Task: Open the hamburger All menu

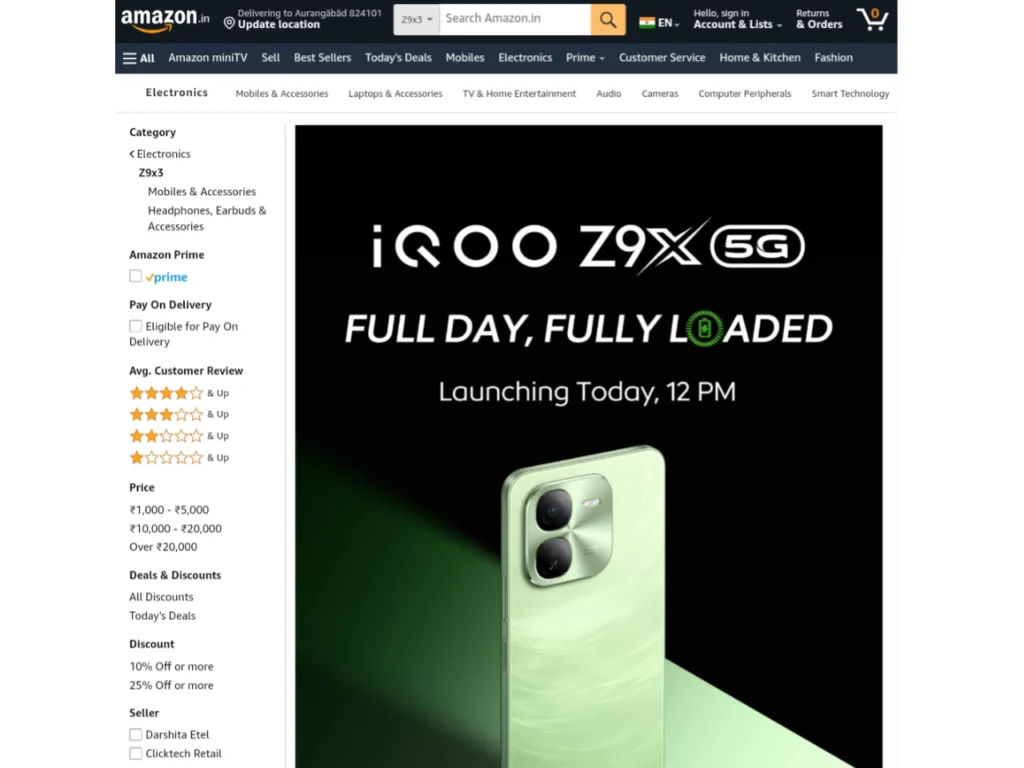Action: click(138, 58)
